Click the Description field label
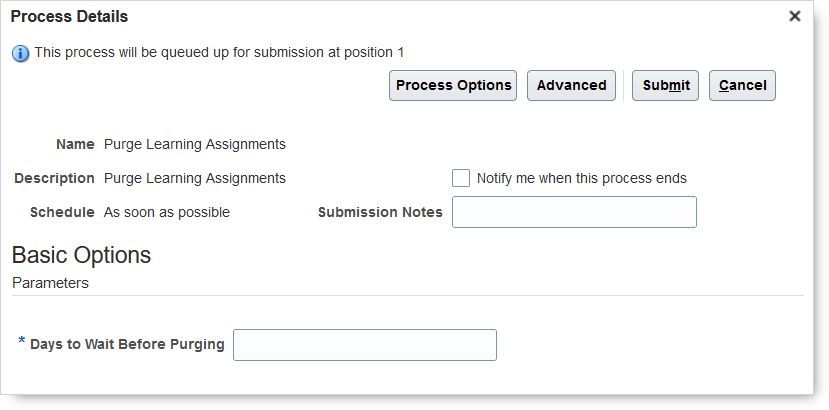The image size is (829, 410). 54,178
